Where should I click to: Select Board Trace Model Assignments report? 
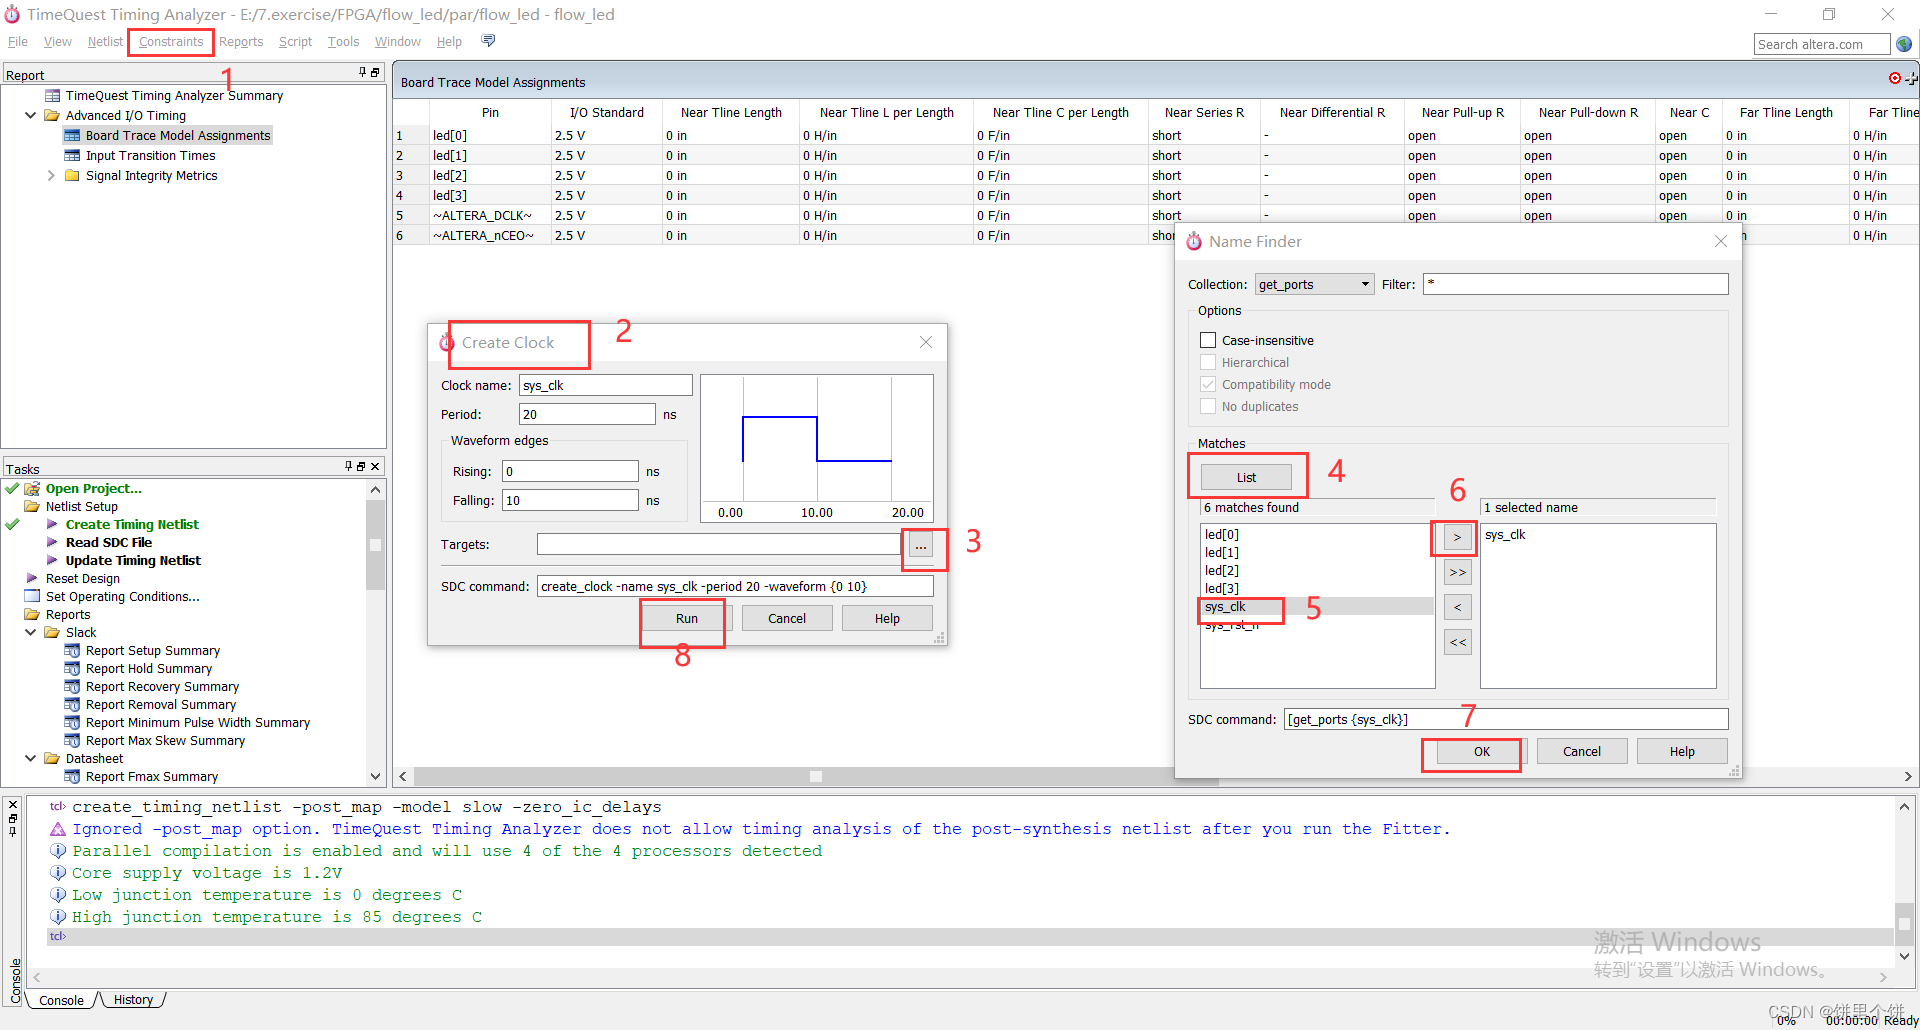click(178, 136)
